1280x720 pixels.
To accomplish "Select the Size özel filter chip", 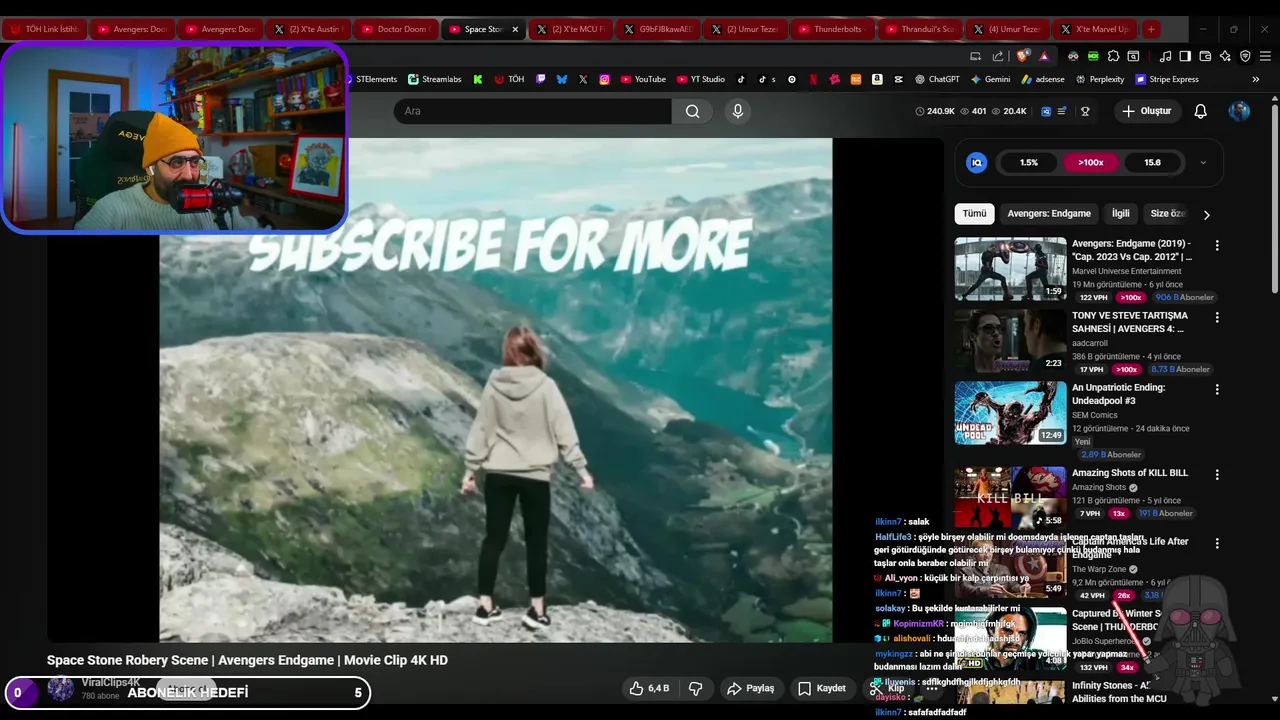I will point(1167,213).
